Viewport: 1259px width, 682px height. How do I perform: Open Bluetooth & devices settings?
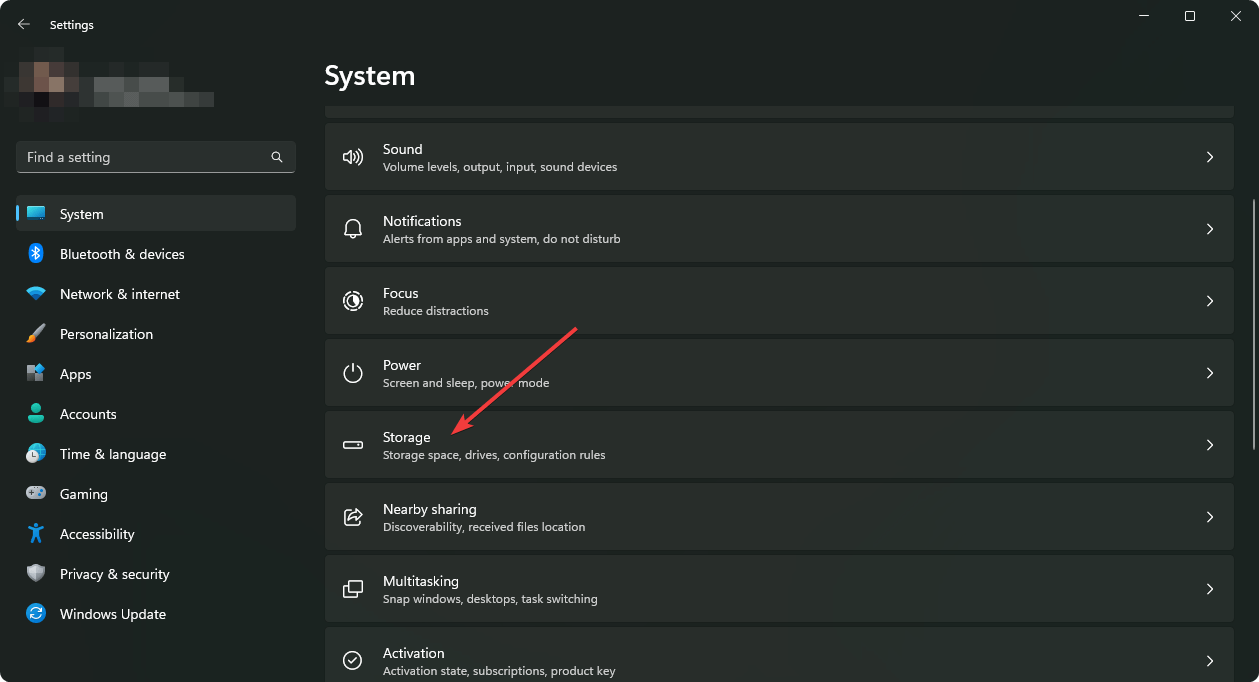coord(156,254)
